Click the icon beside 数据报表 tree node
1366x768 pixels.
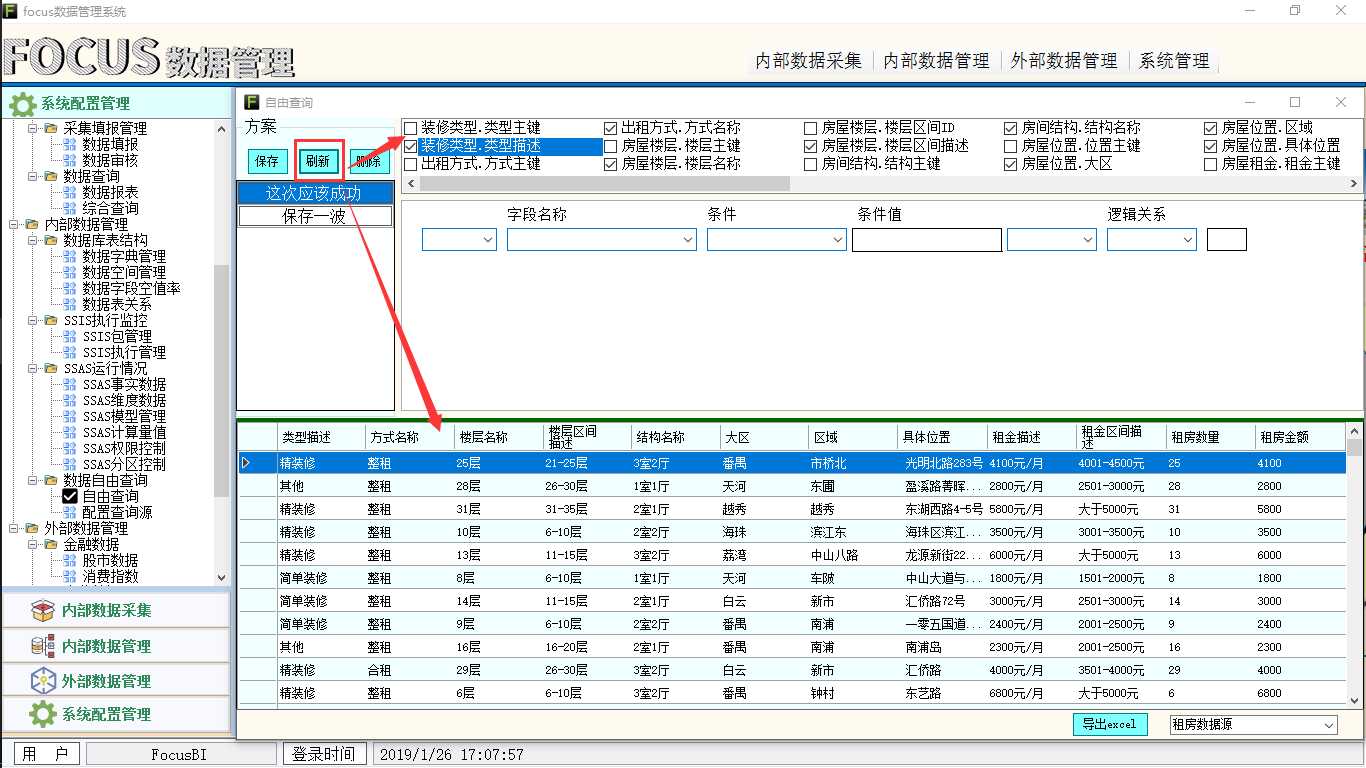click(70, 192)
